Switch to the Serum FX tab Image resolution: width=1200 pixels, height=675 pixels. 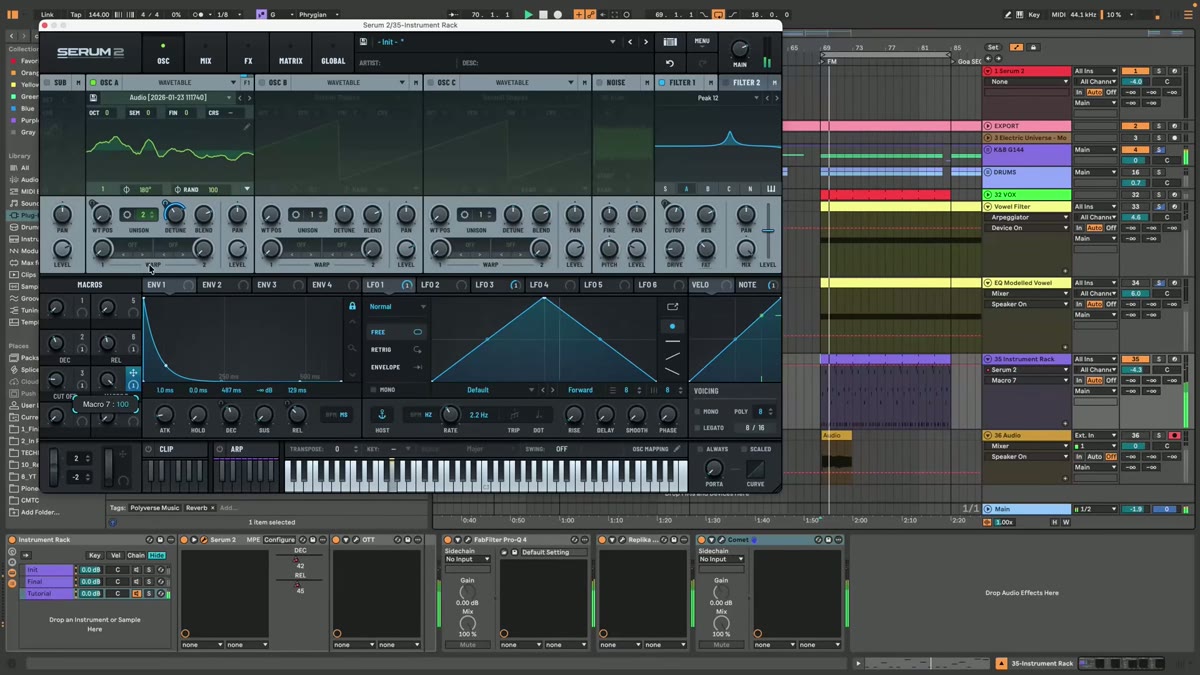click(x=248, y=52)
